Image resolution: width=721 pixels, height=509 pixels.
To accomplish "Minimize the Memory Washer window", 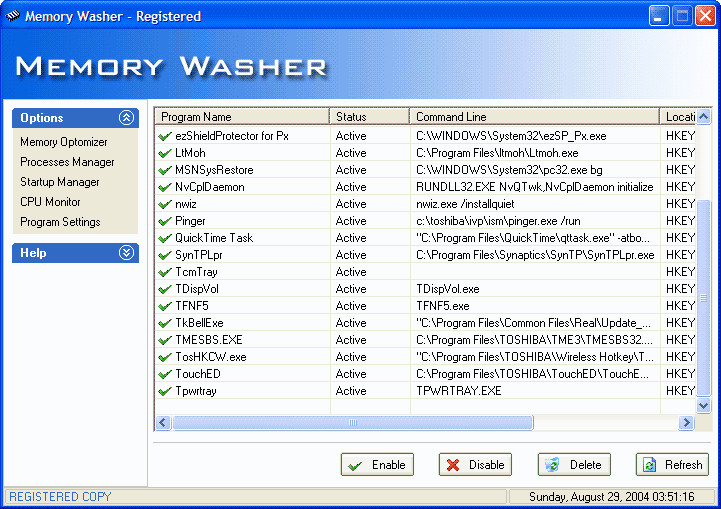I will pos(658,16).
